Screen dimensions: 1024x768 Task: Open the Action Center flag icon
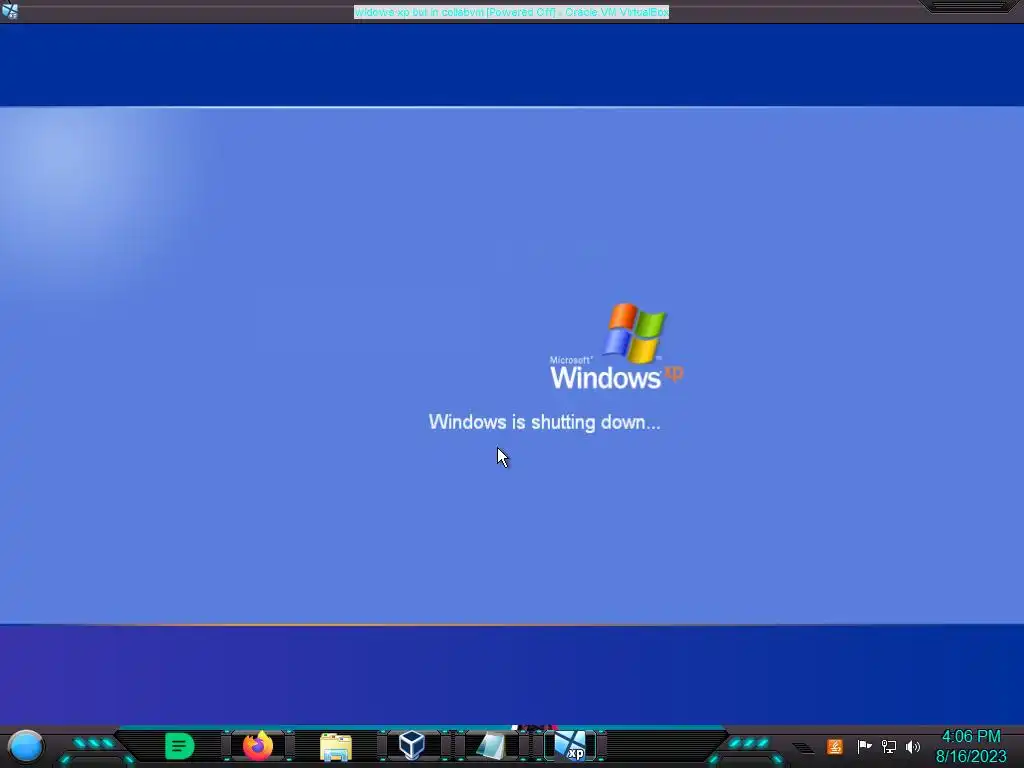coord(864,746)
